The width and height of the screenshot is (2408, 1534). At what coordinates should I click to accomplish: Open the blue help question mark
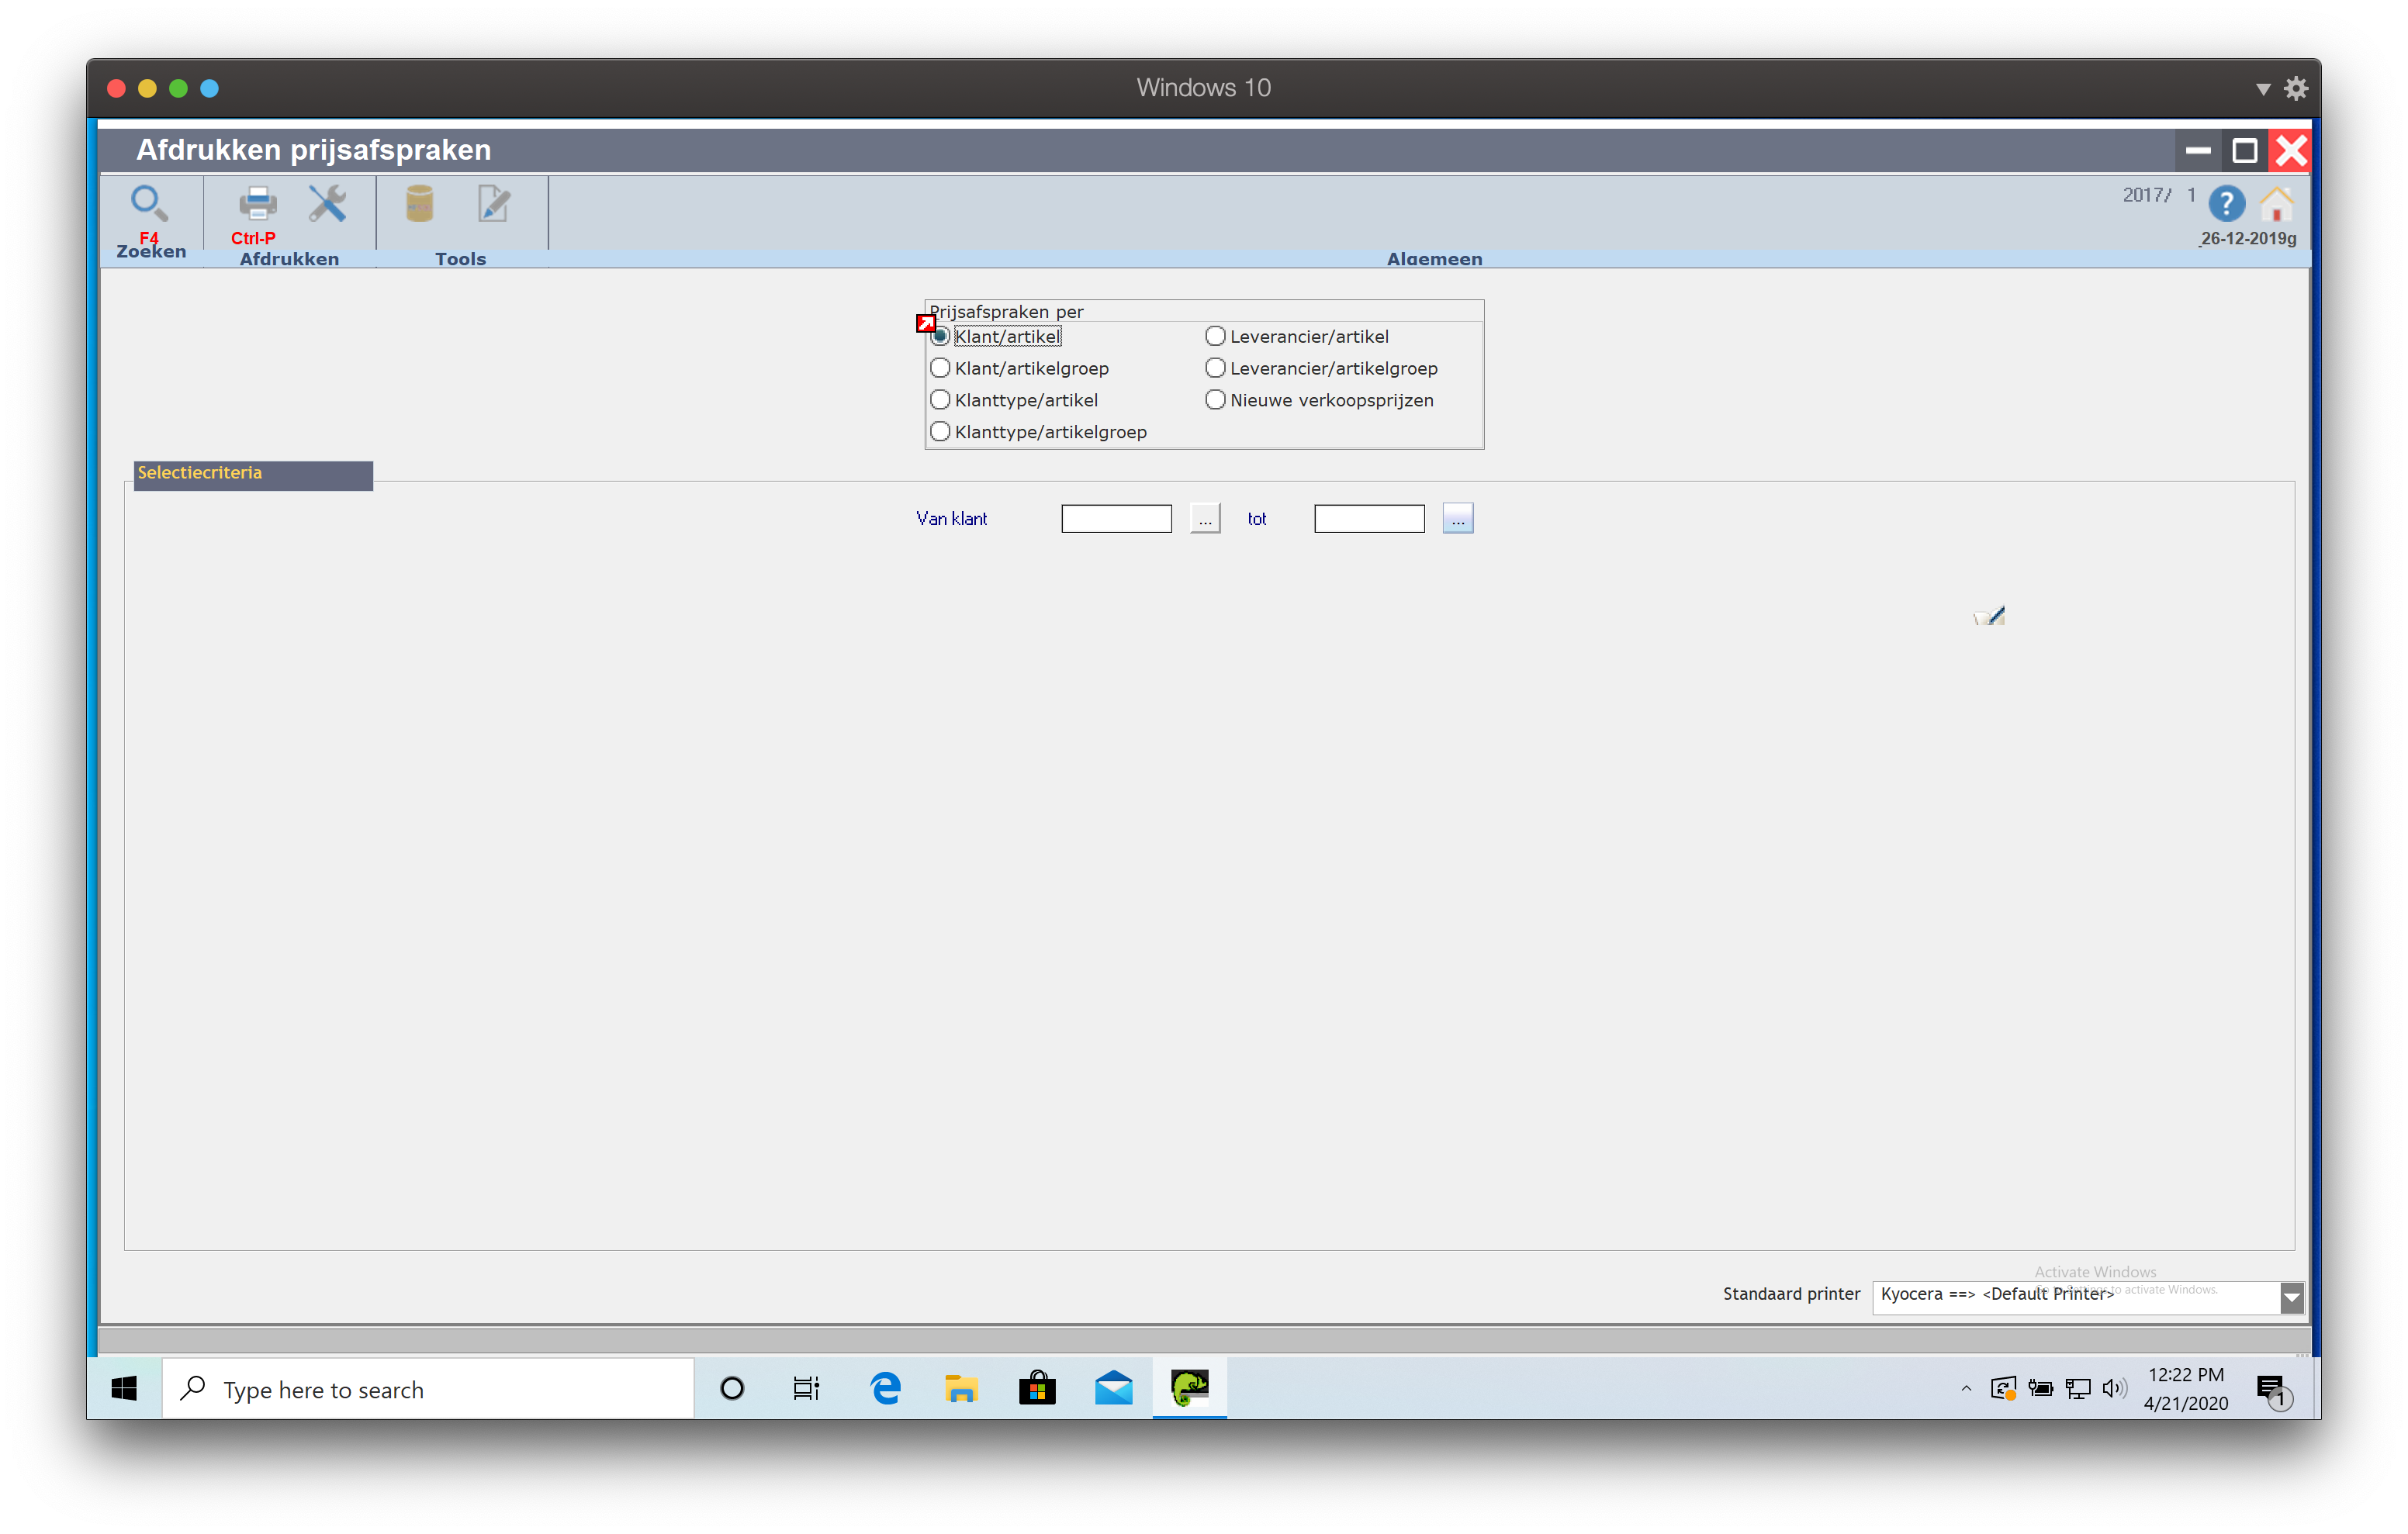coord(2226,205)
